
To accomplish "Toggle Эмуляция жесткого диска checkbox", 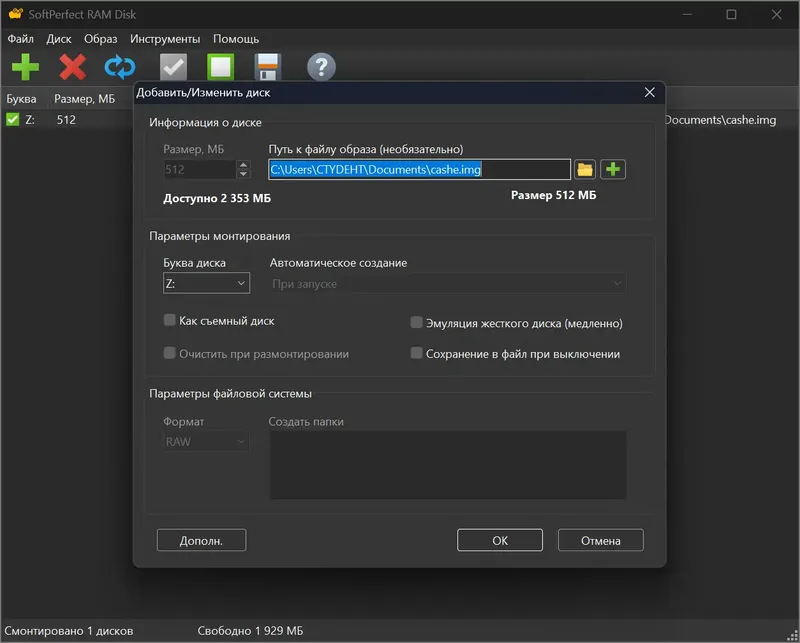I will pyautogui.click(x=416, y=323).
